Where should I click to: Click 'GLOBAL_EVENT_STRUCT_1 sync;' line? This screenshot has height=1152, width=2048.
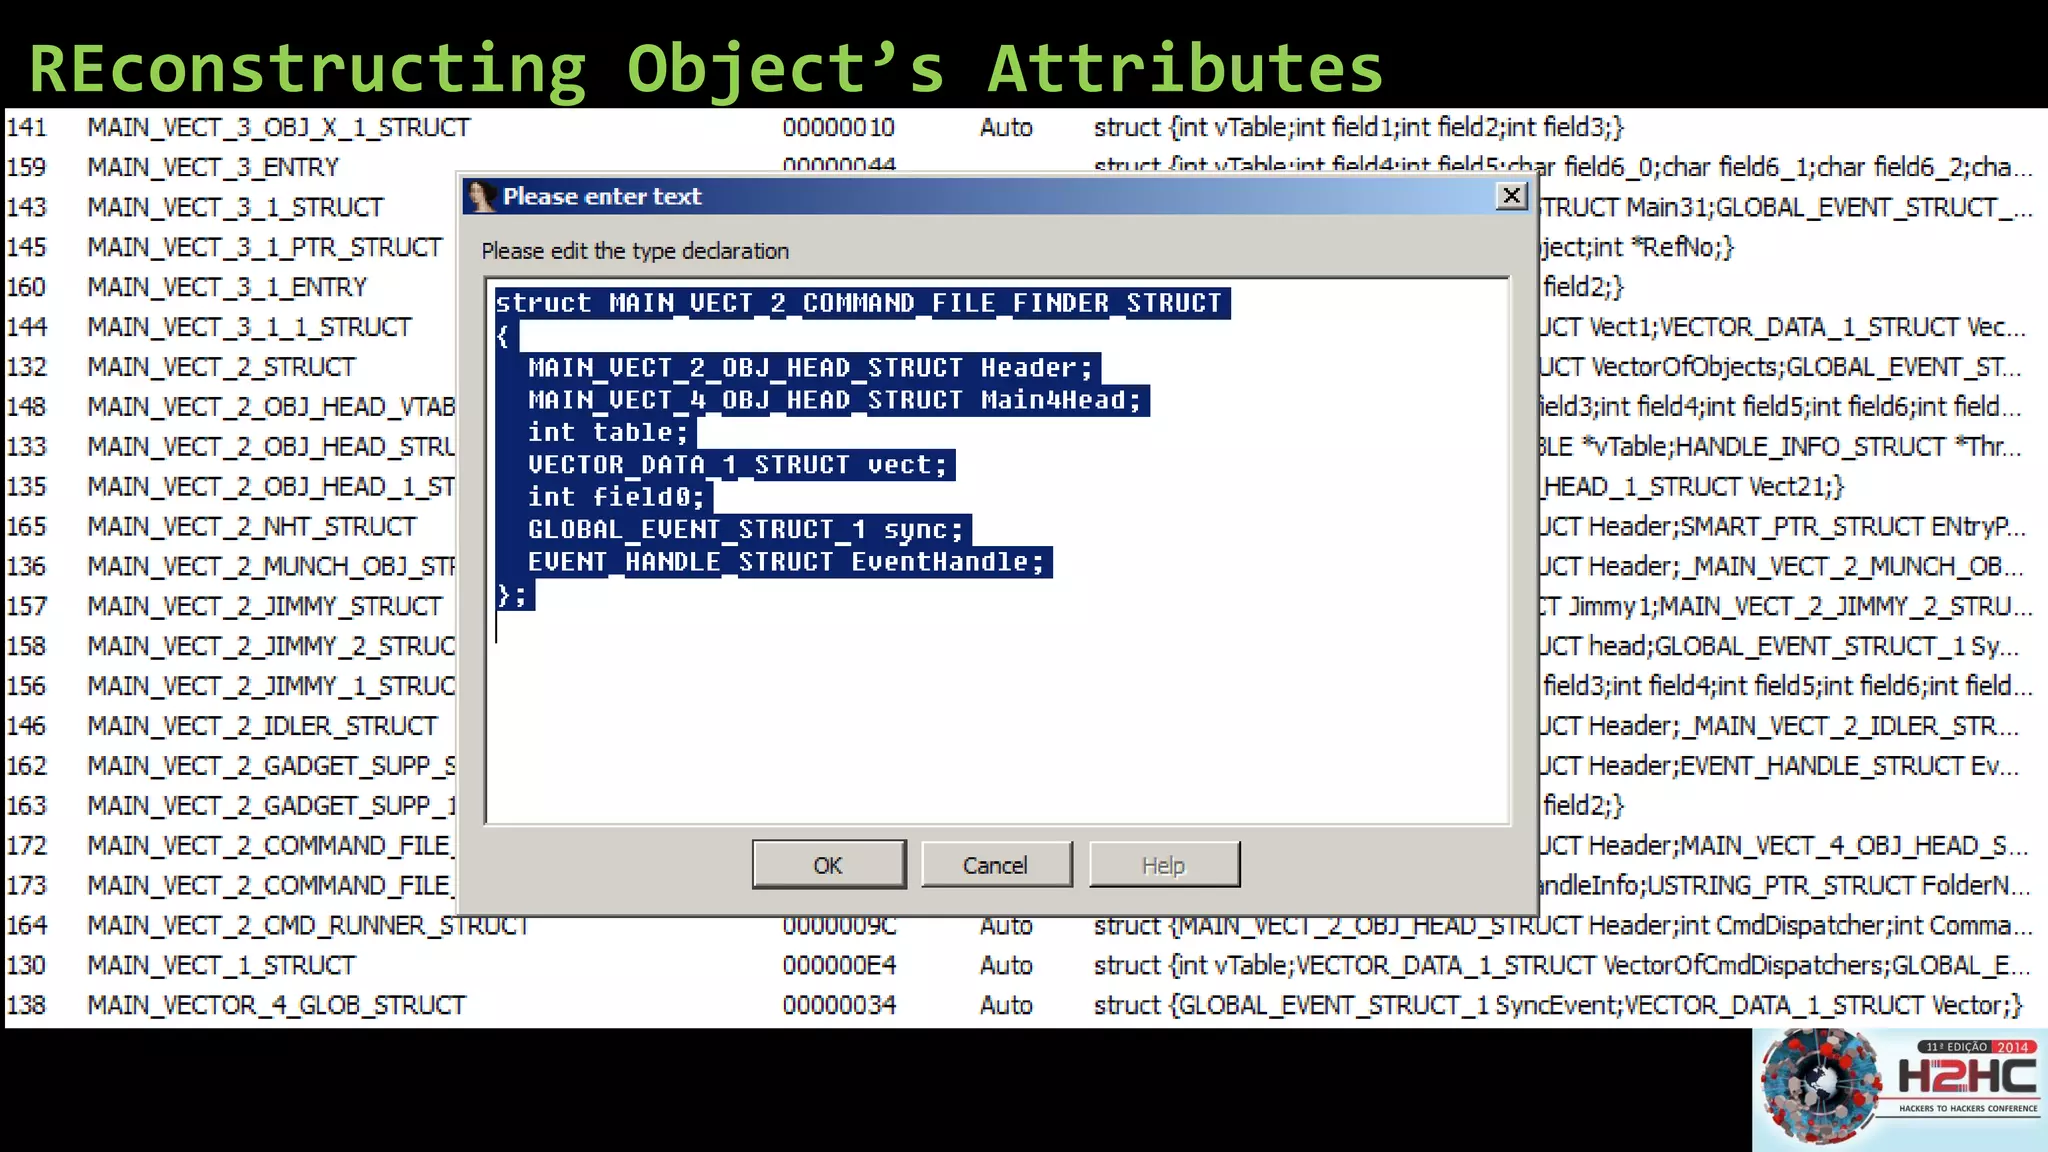745,529
